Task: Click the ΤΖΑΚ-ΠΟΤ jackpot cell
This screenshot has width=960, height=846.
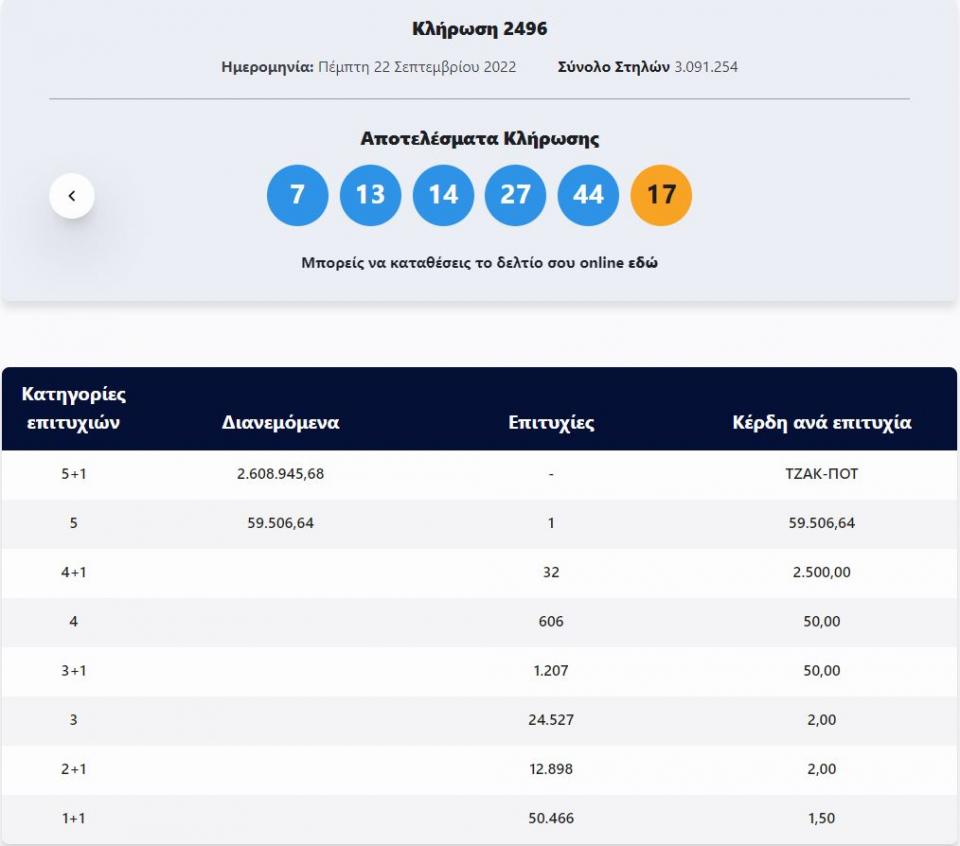Action: [822, 474]
